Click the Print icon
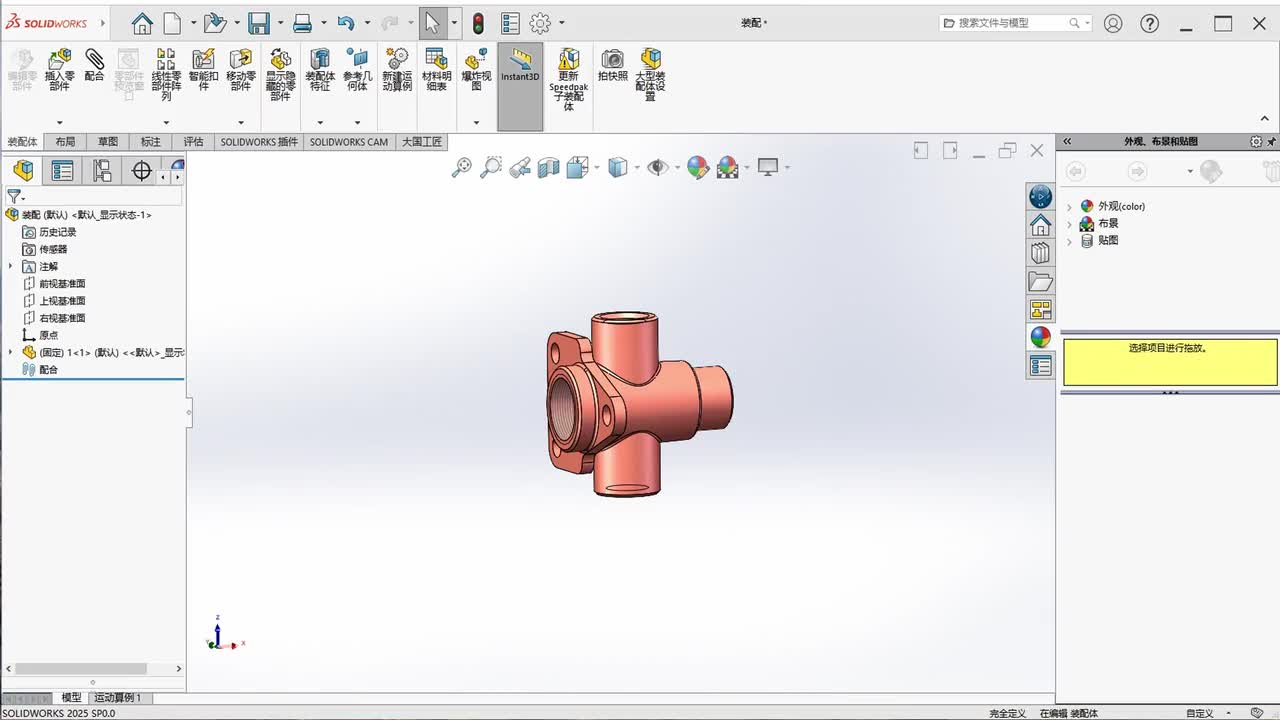Screen dimensions: 1280x720 (x=302, y=23)
